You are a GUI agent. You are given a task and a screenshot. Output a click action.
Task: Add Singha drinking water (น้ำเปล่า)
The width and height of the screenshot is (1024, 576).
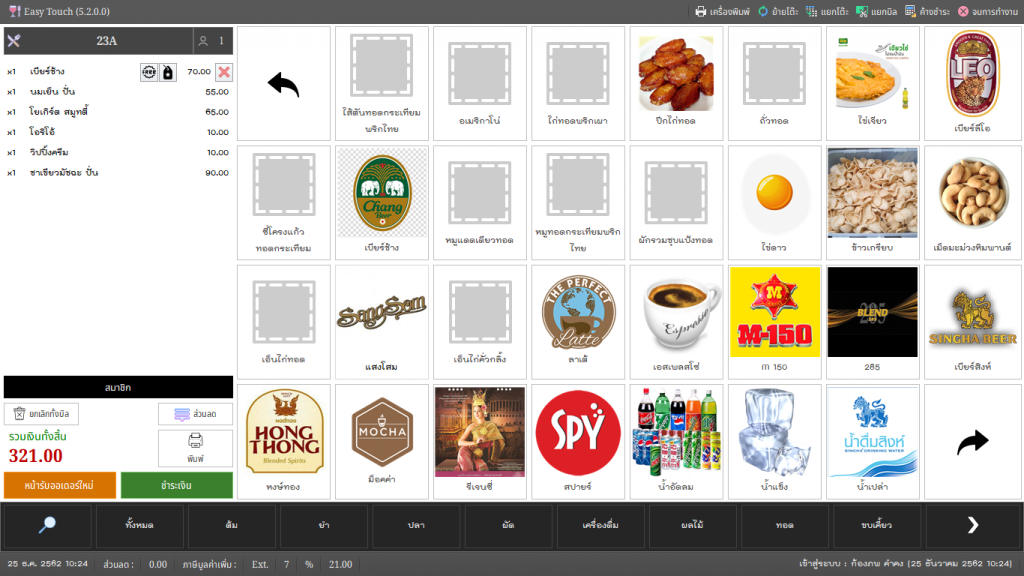click(x=872, y=441)
